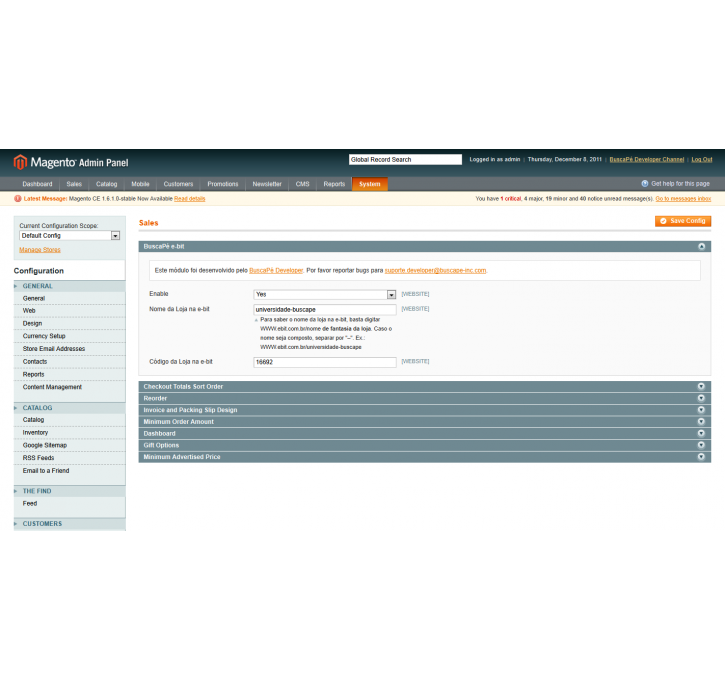Select RSS Feeds in sidebar

pos(38,458)
